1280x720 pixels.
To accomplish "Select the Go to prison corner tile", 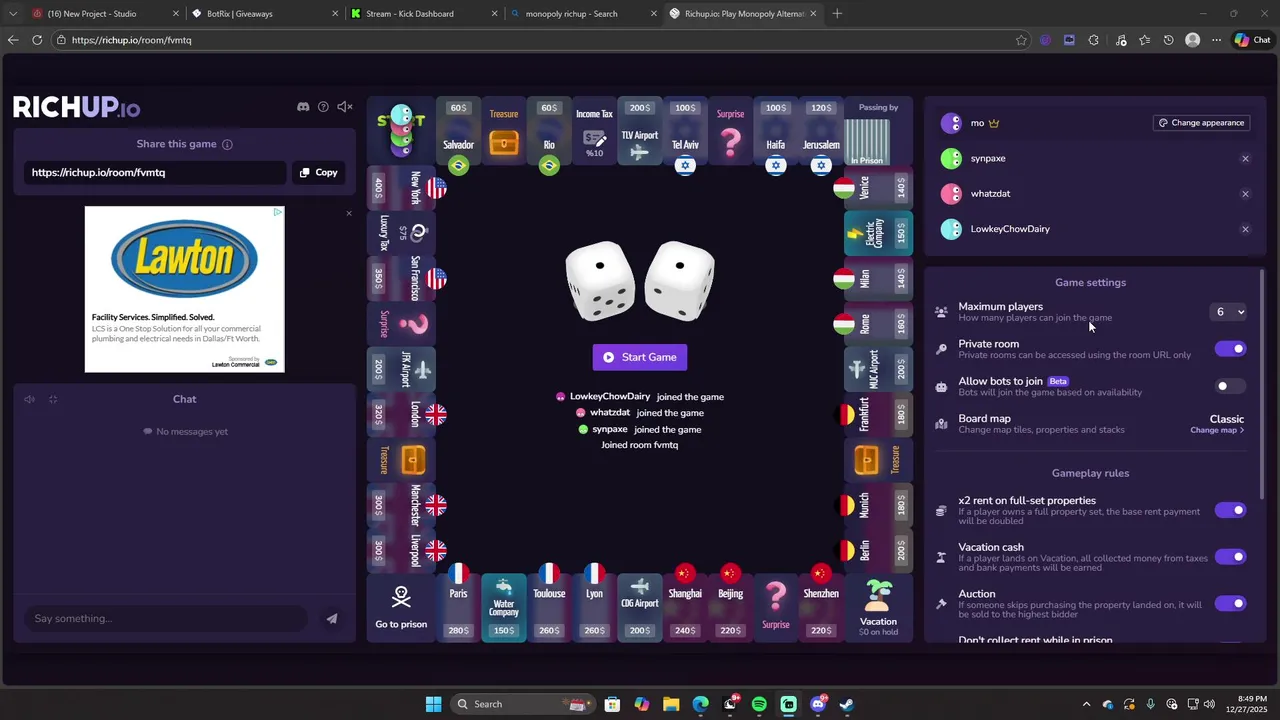I will pos(401,608).
